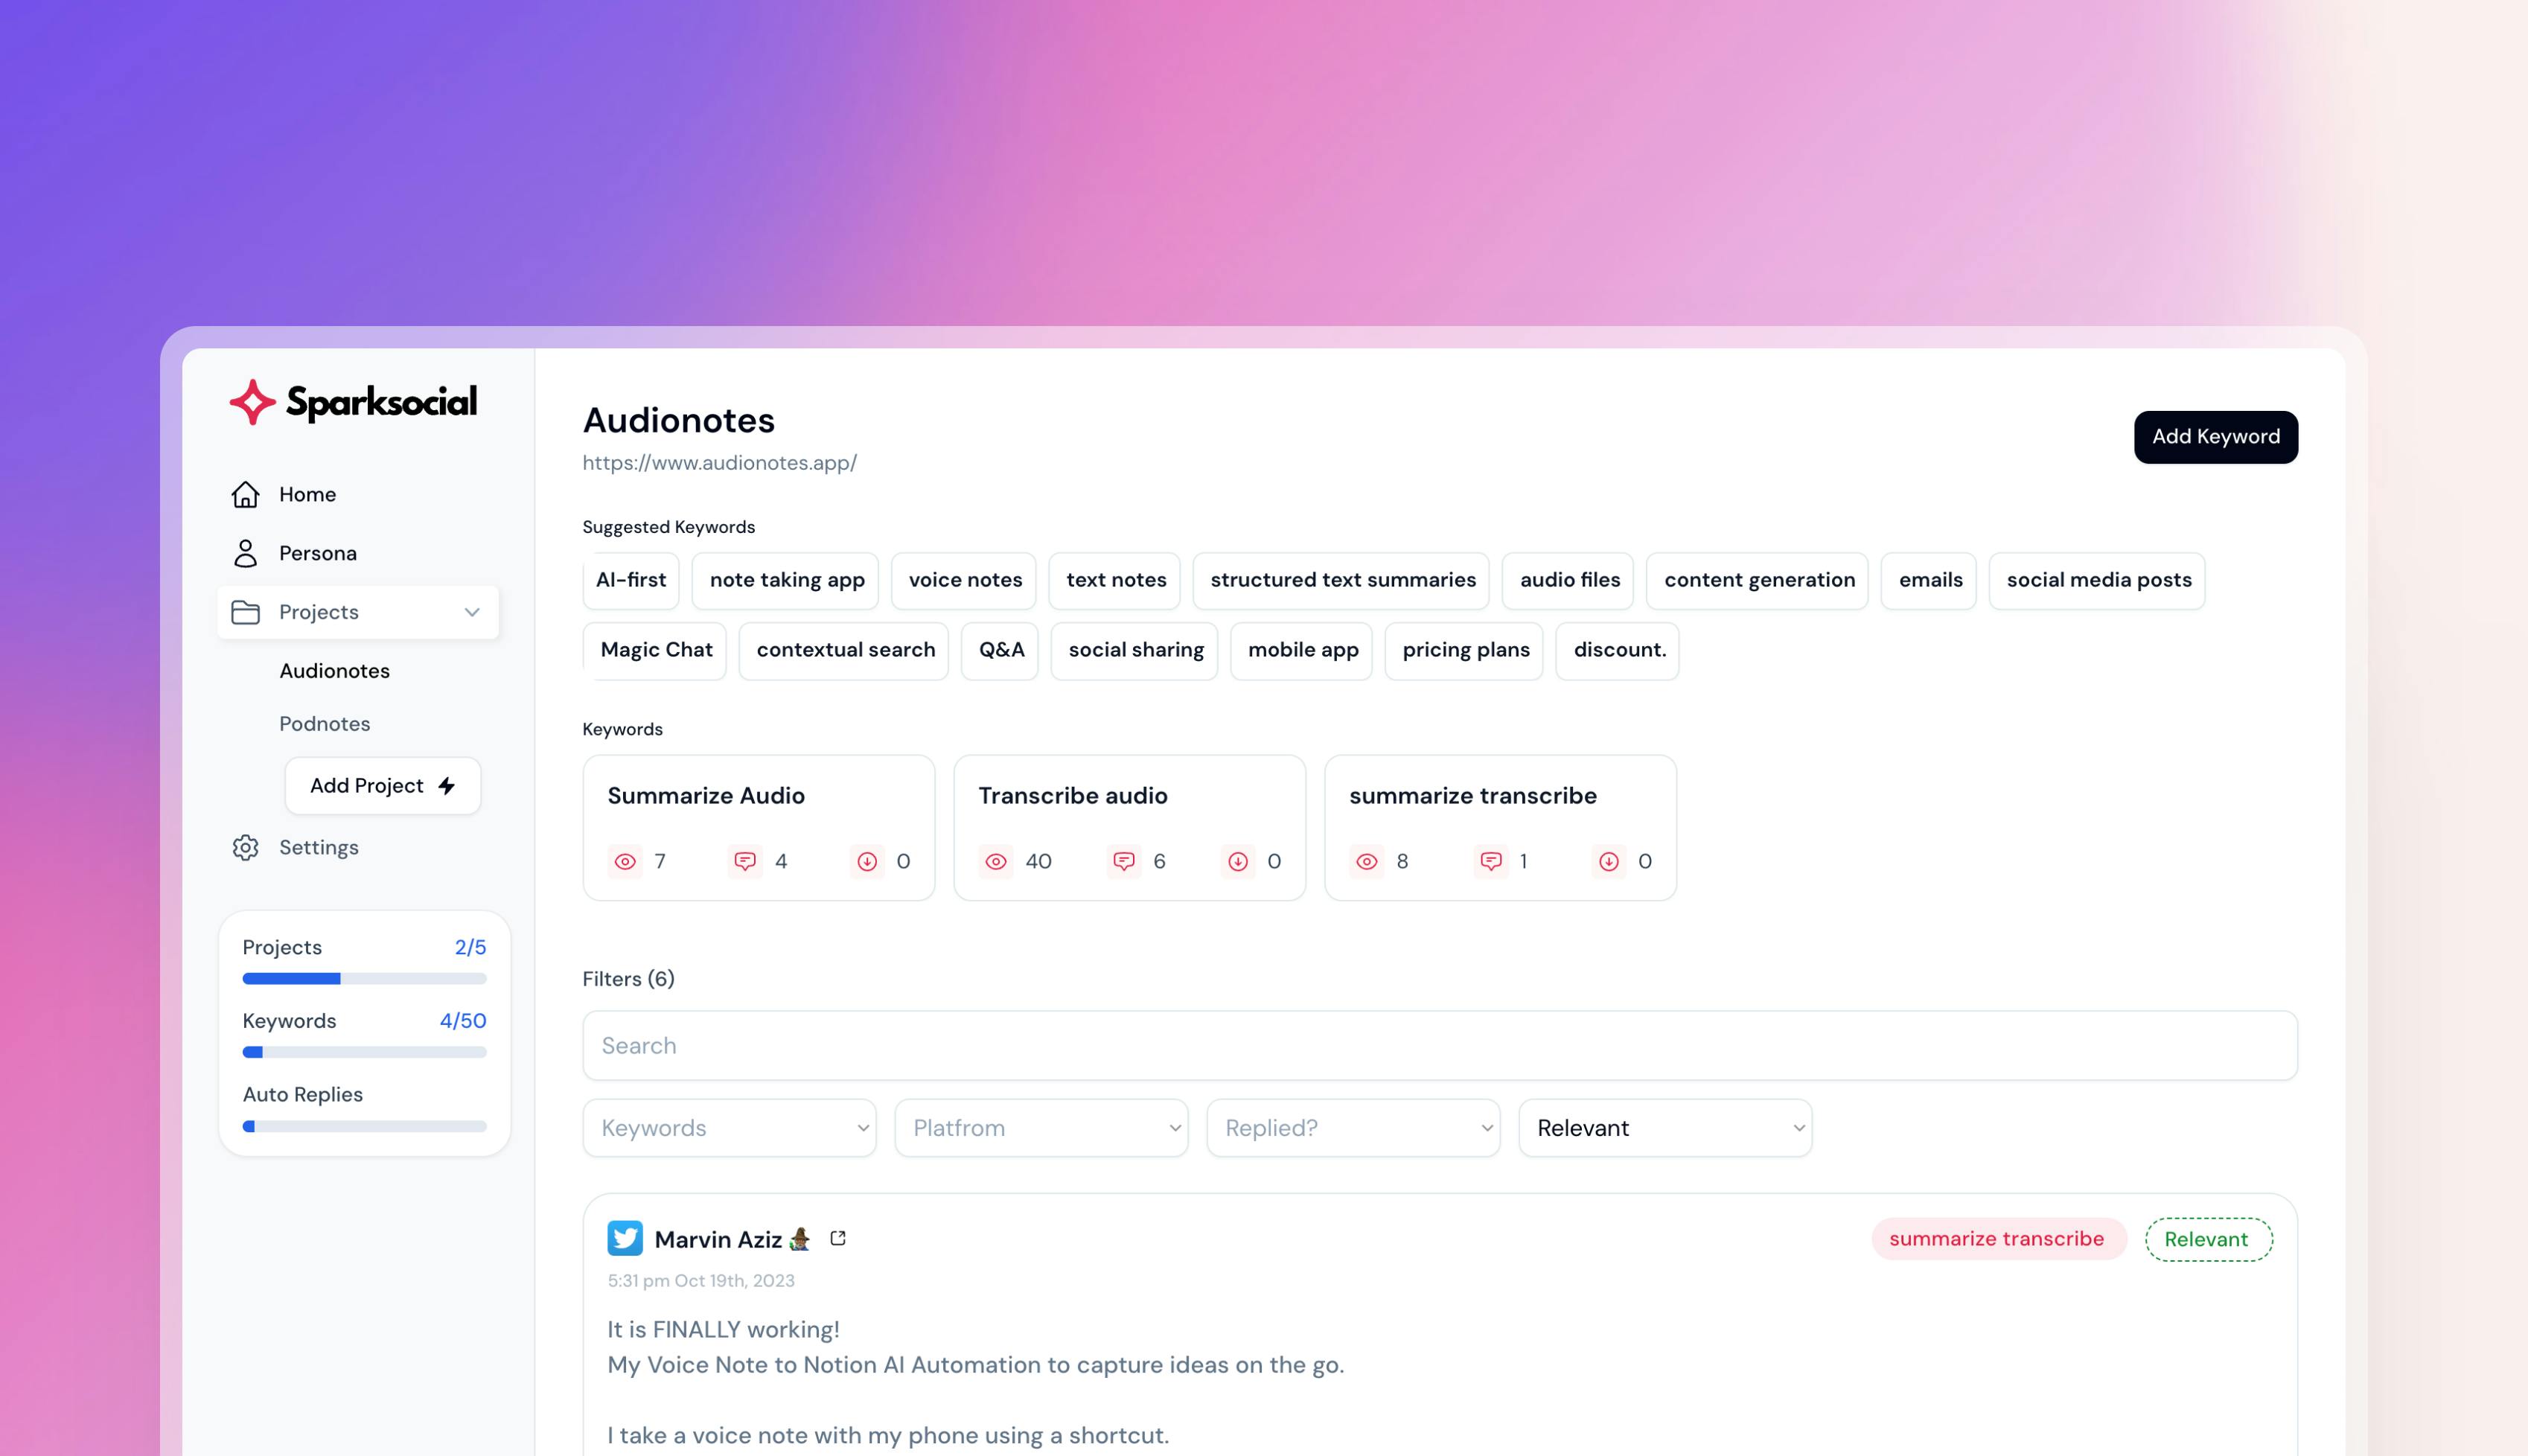The height and width of the screenshot is (1456, 2528).
Task: Open the Keywords filter dropdown
Action: [730, 1128]
